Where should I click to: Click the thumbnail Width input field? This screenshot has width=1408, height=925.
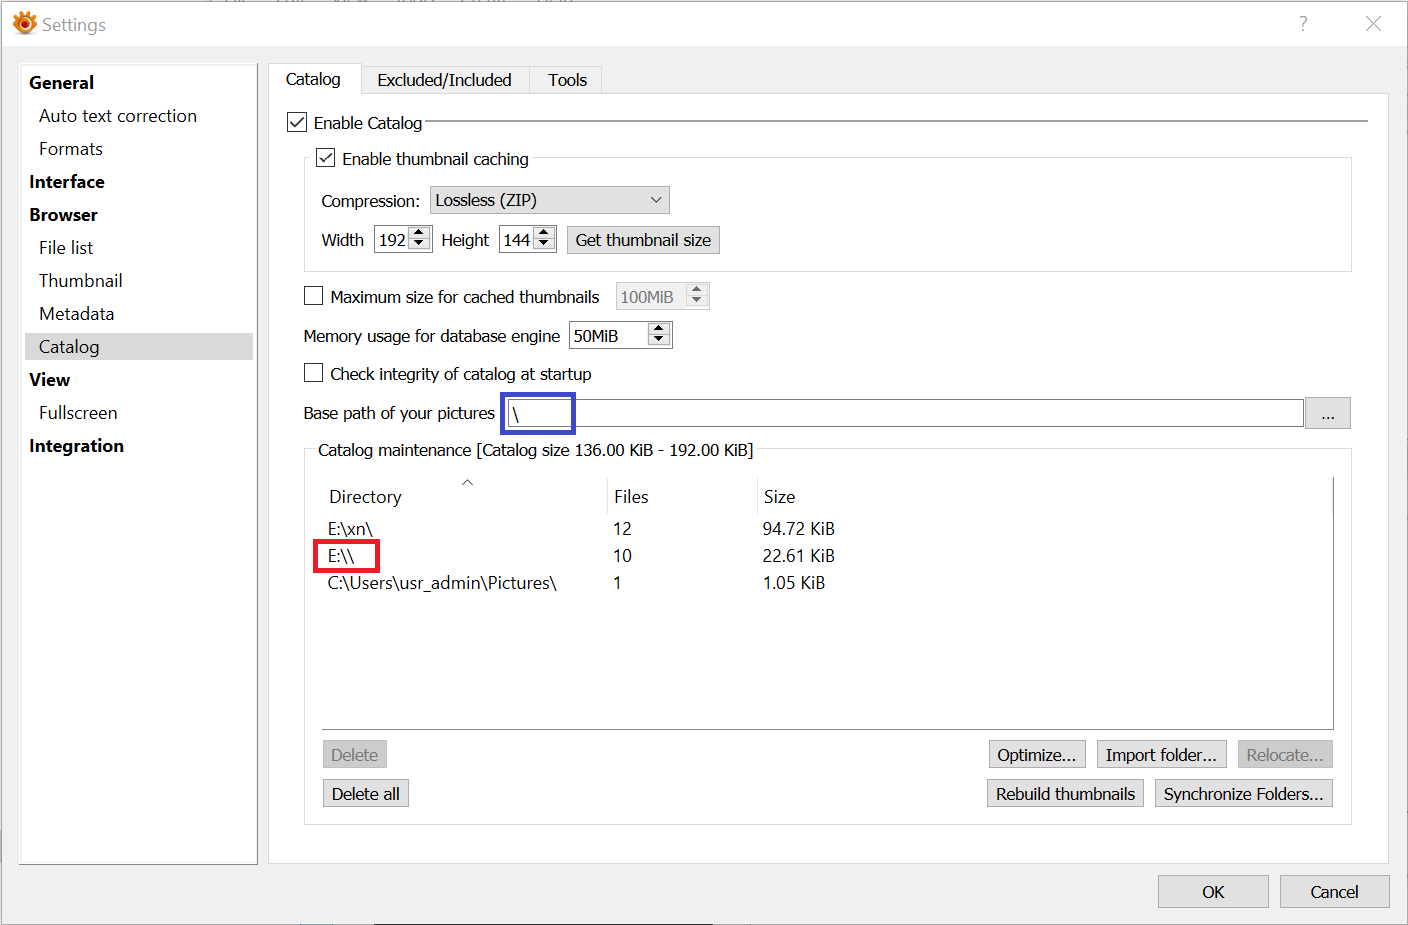coord(392,240)
